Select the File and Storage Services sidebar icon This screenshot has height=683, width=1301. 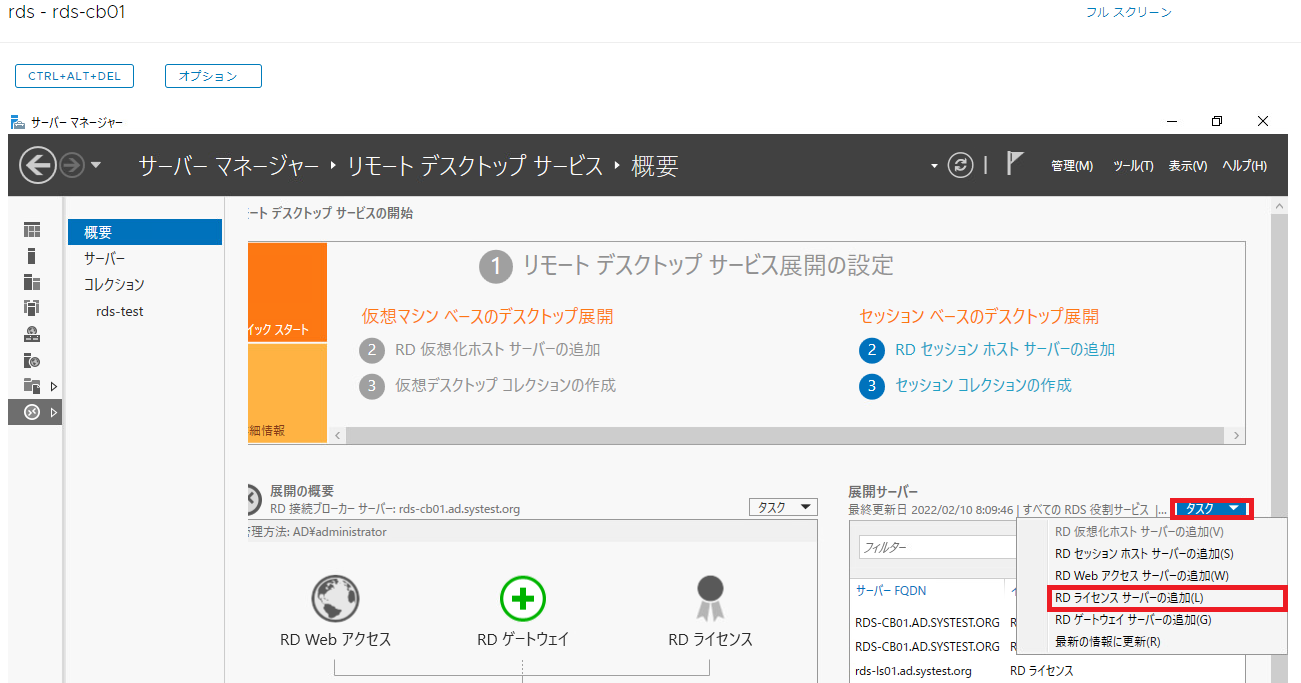click(x=32, y=386)
